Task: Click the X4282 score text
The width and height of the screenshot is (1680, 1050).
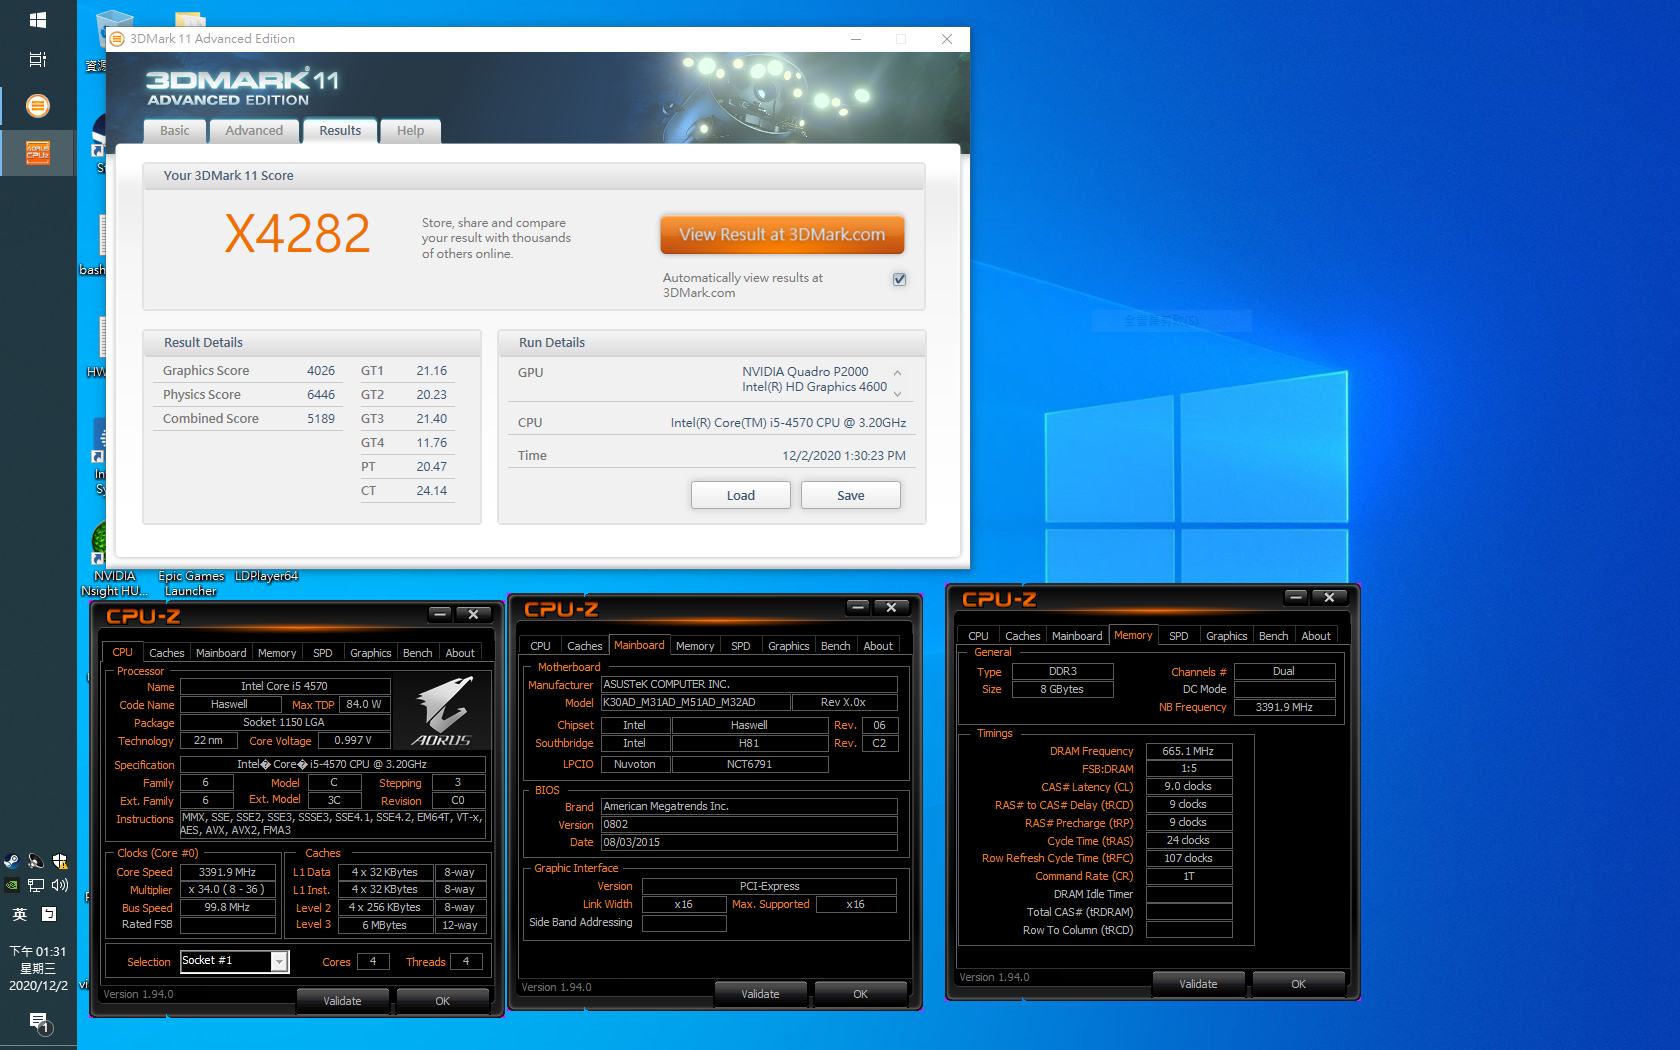Action: point(297,234)
